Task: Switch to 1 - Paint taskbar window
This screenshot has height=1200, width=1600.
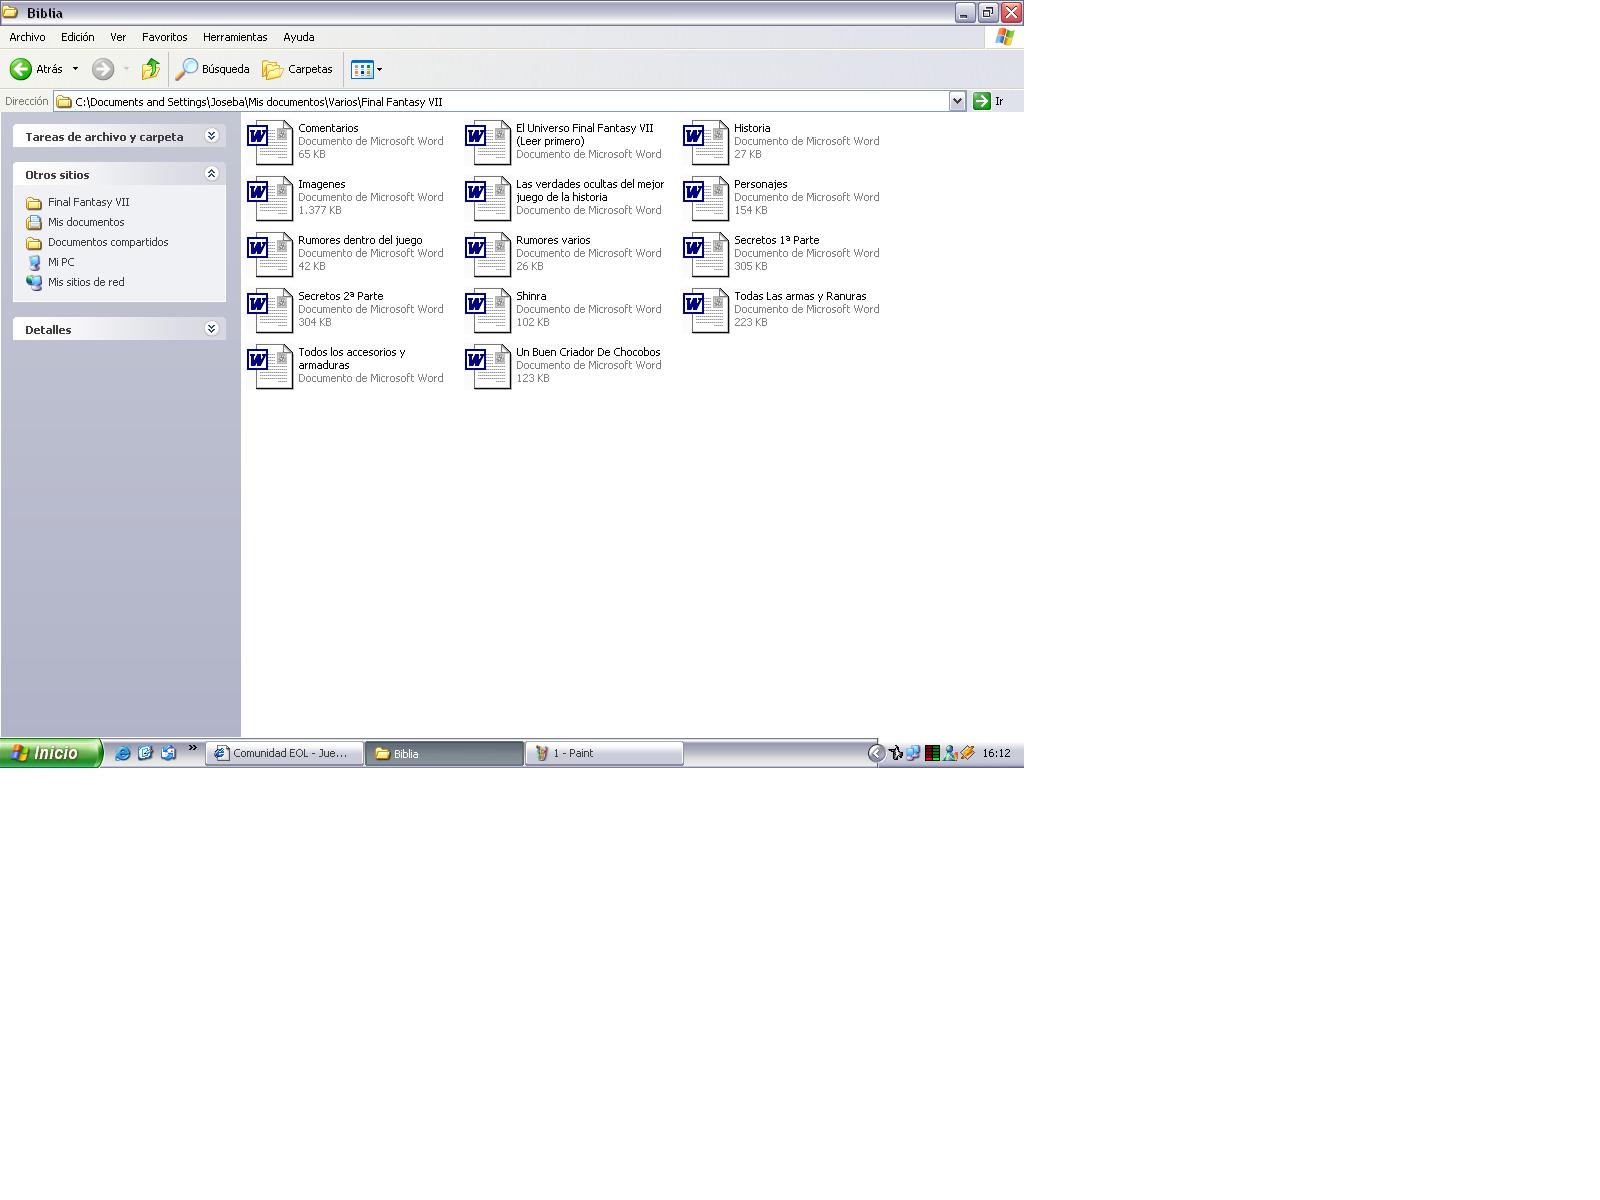Action: [x=604, y=753]
